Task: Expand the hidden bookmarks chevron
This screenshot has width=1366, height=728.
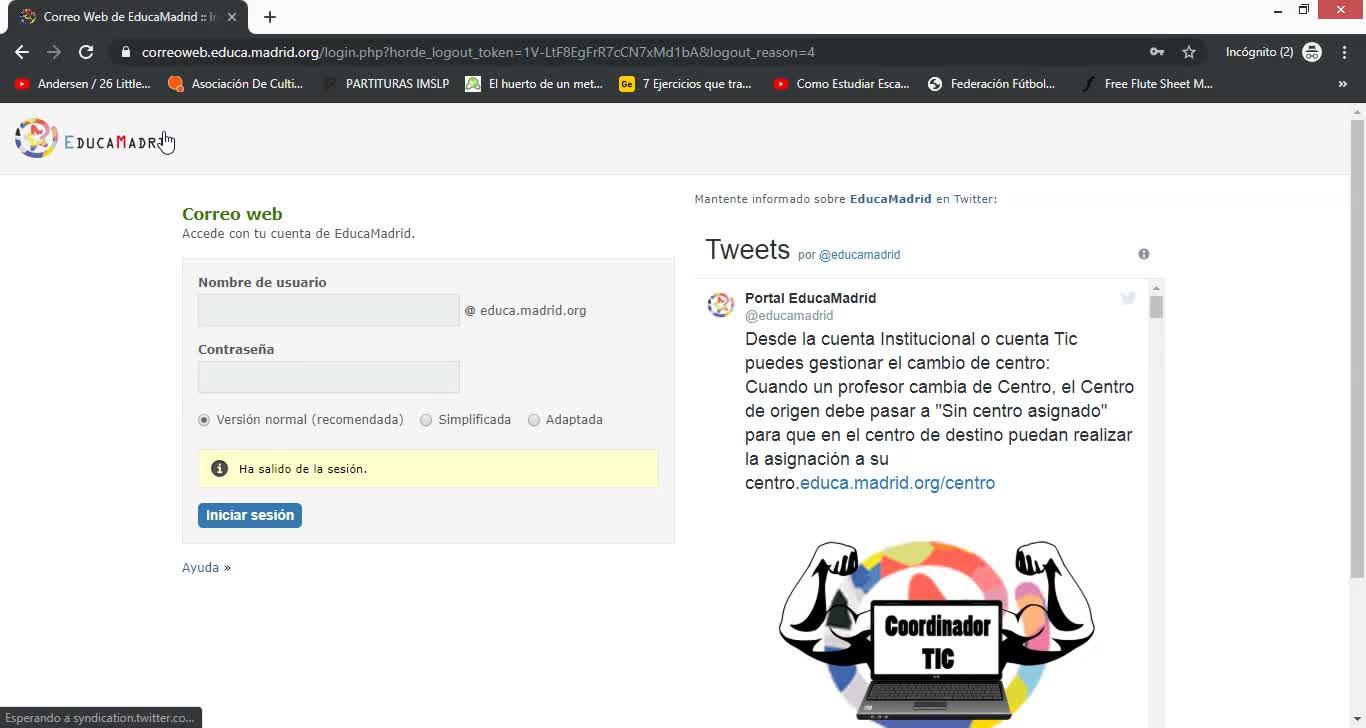Action: (x=1342, y=84)
